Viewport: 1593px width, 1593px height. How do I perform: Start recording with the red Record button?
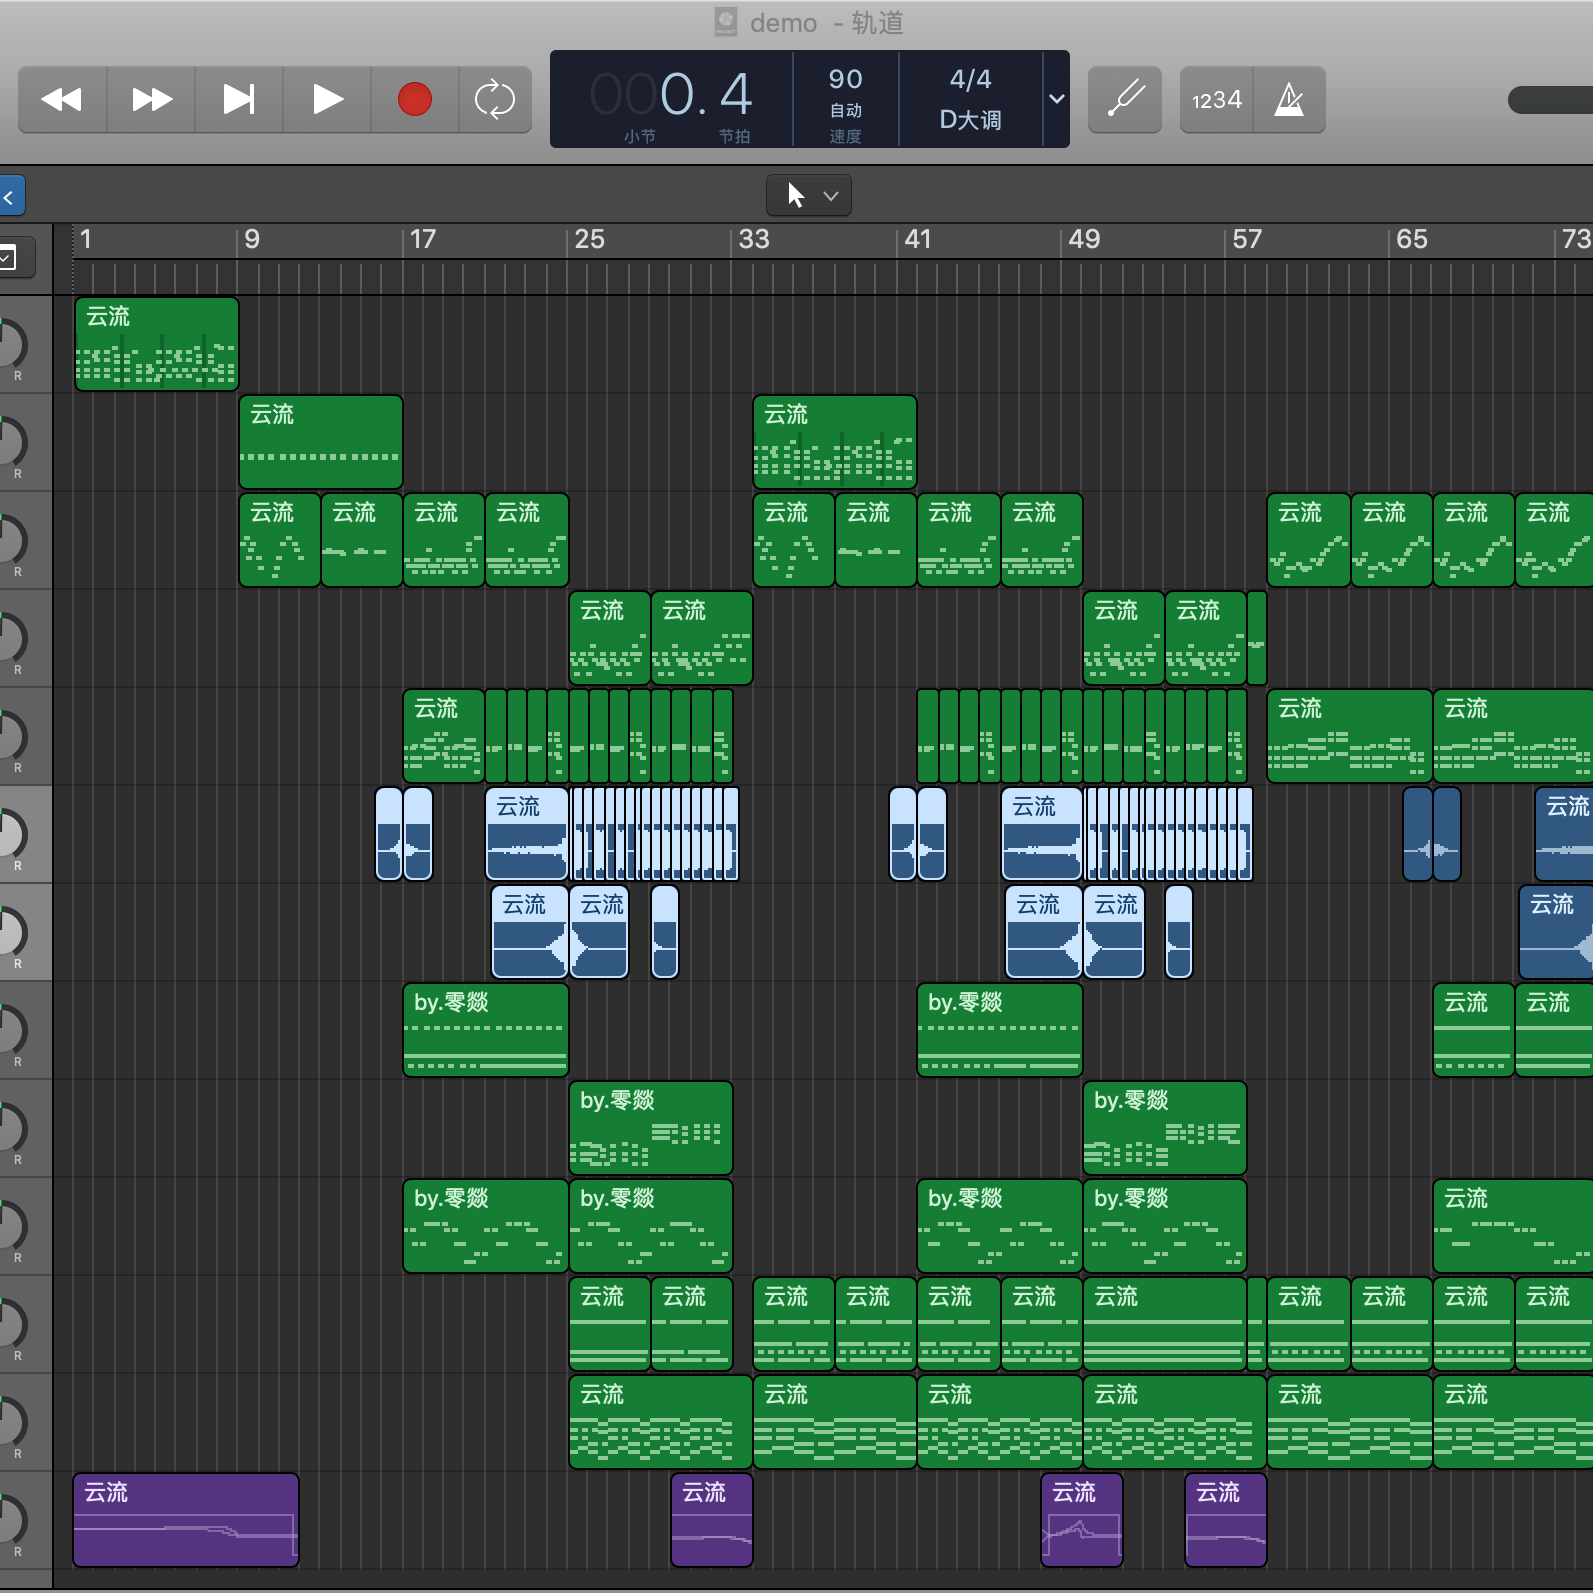click(415, 100)
